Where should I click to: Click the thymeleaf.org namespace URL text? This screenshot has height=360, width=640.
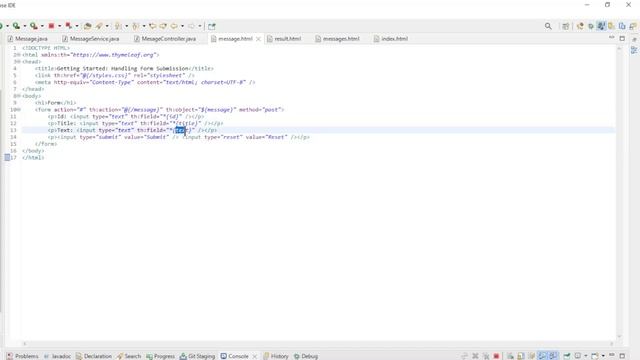(x=114, y=55)
